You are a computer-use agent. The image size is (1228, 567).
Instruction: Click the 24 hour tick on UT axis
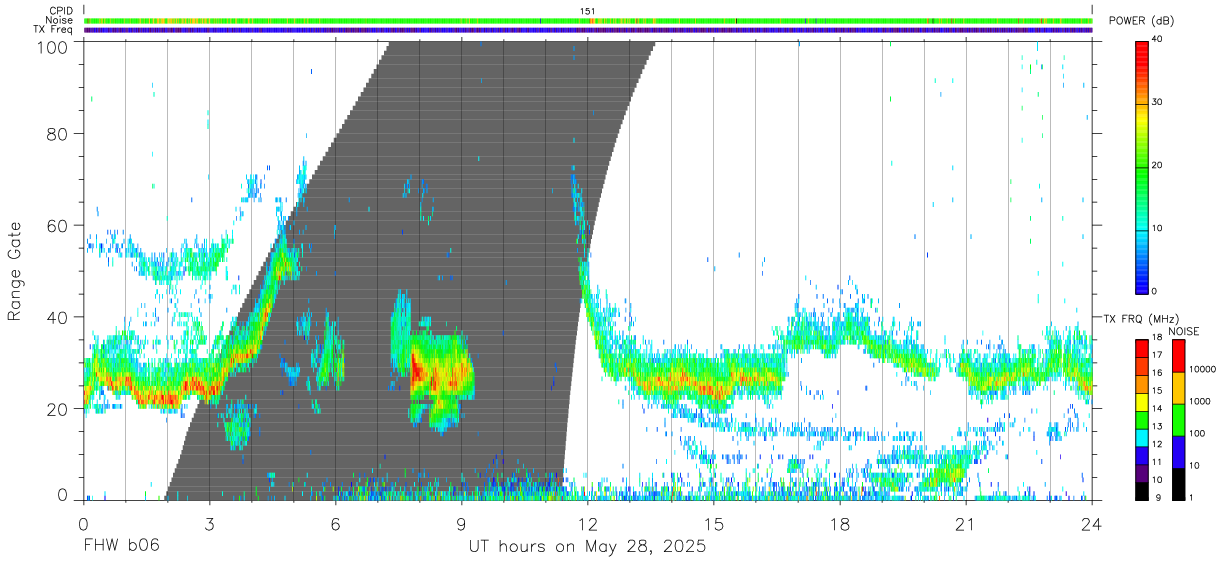pos(1092,522)
